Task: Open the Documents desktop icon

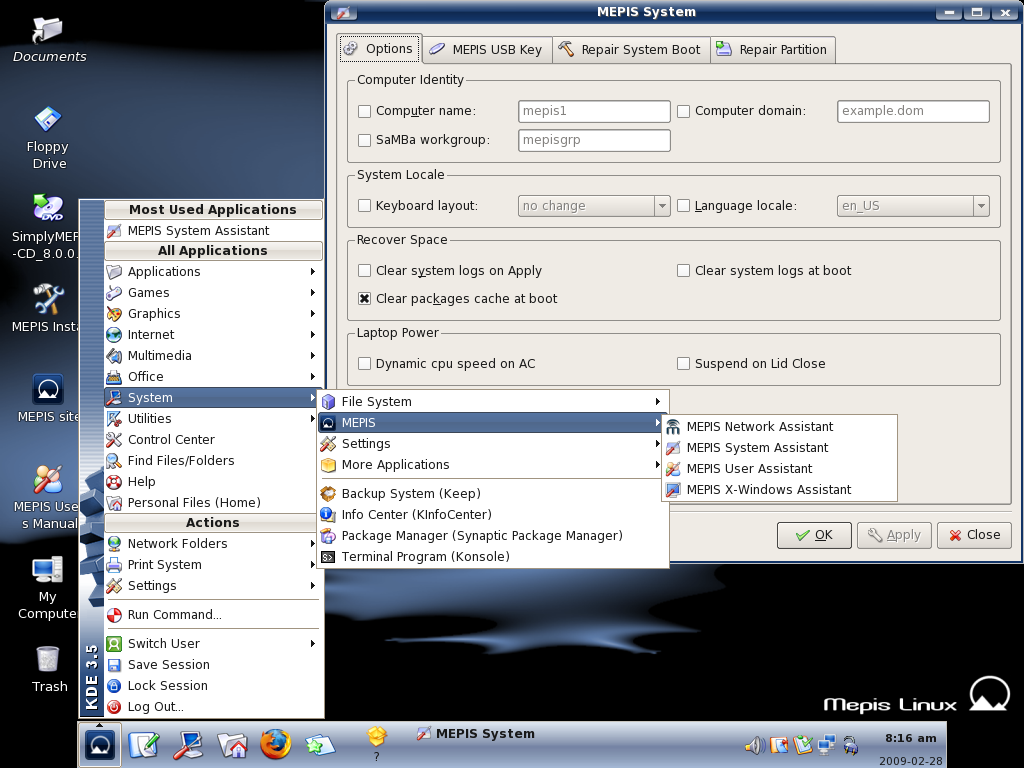Action: 49,39
